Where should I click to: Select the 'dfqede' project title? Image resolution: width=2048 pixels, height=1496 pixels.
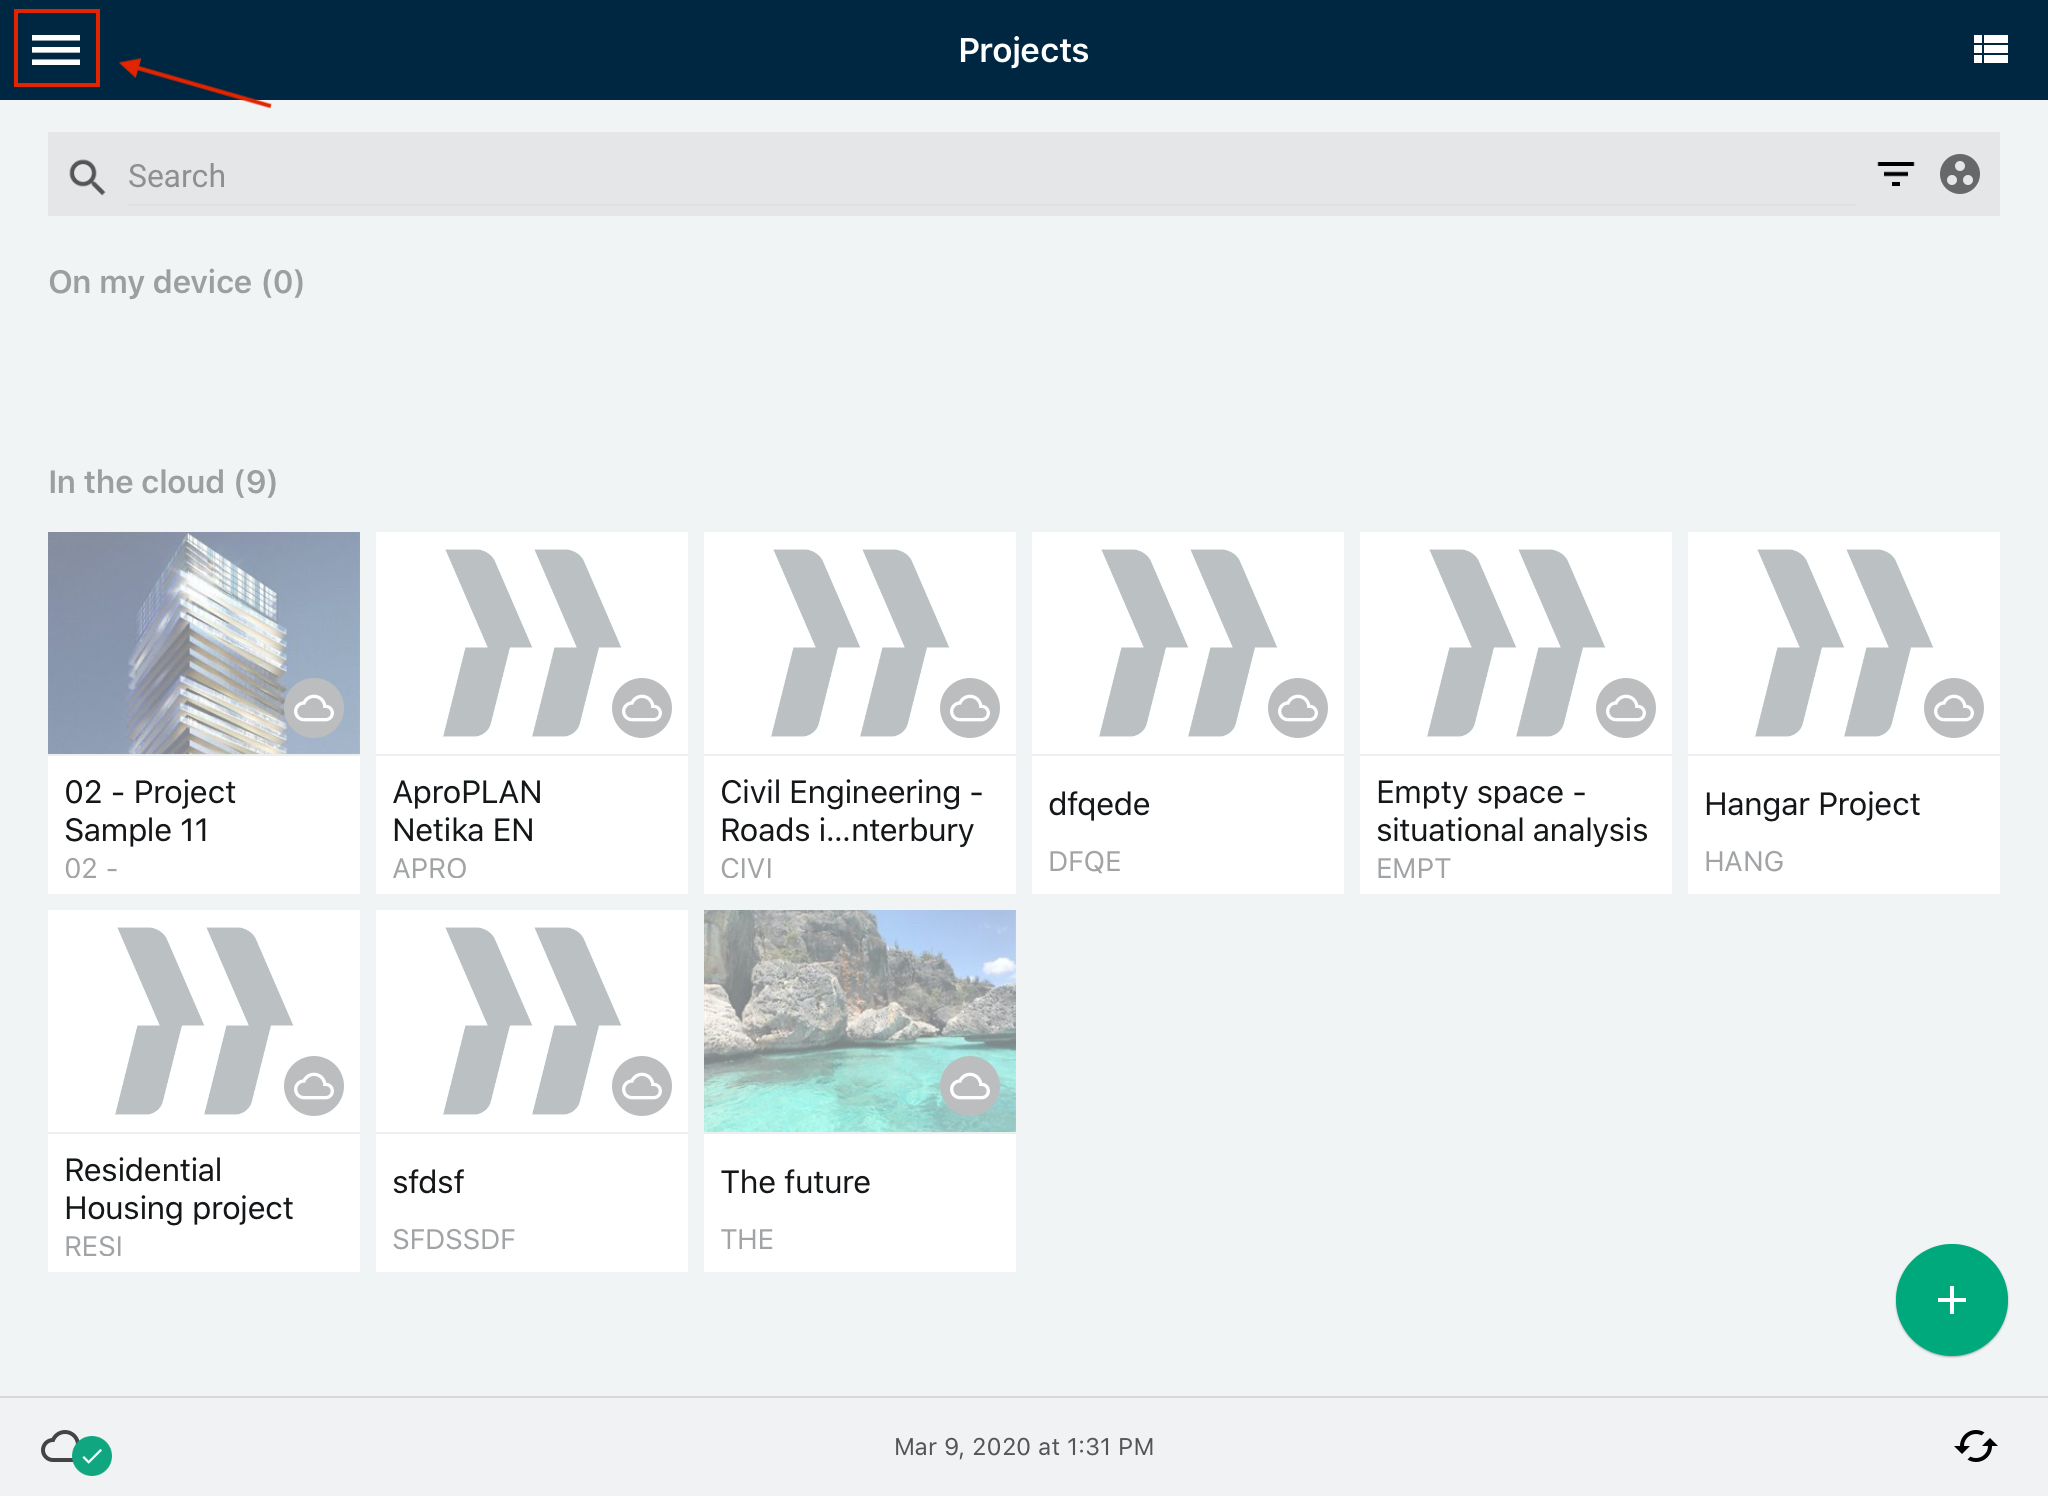[1099, 804]
